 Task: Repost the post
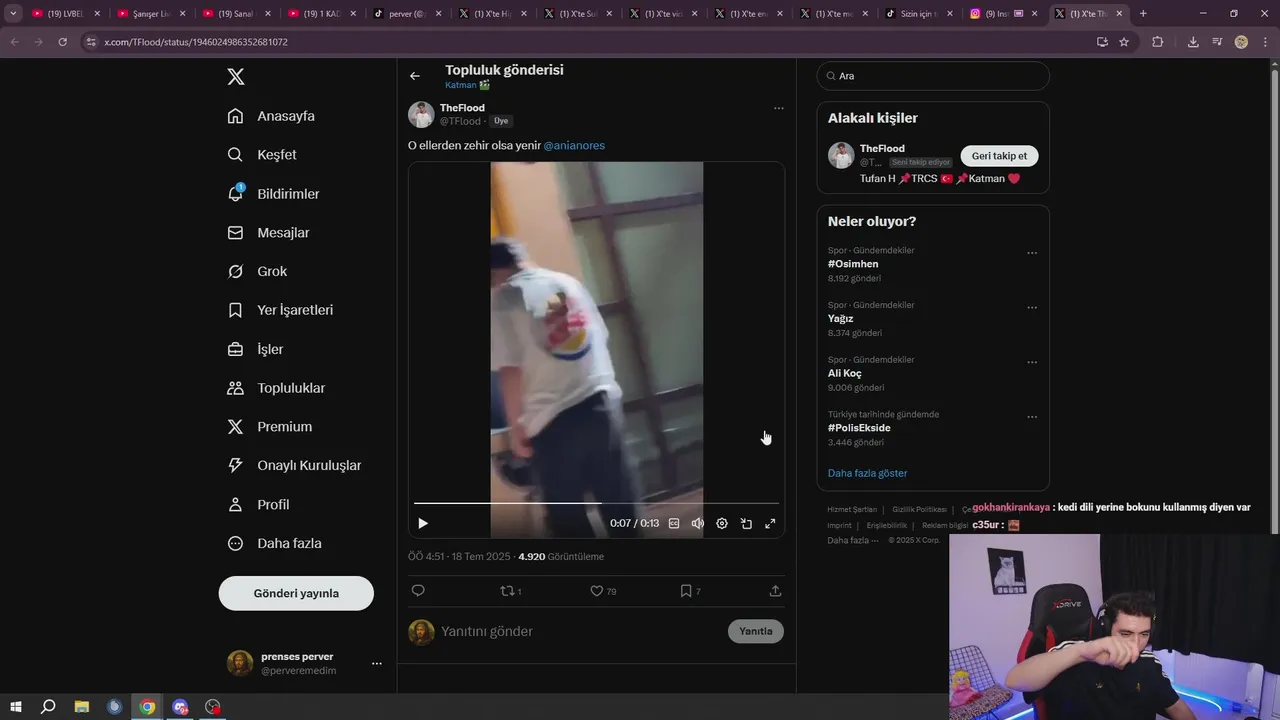click(507, 591)
